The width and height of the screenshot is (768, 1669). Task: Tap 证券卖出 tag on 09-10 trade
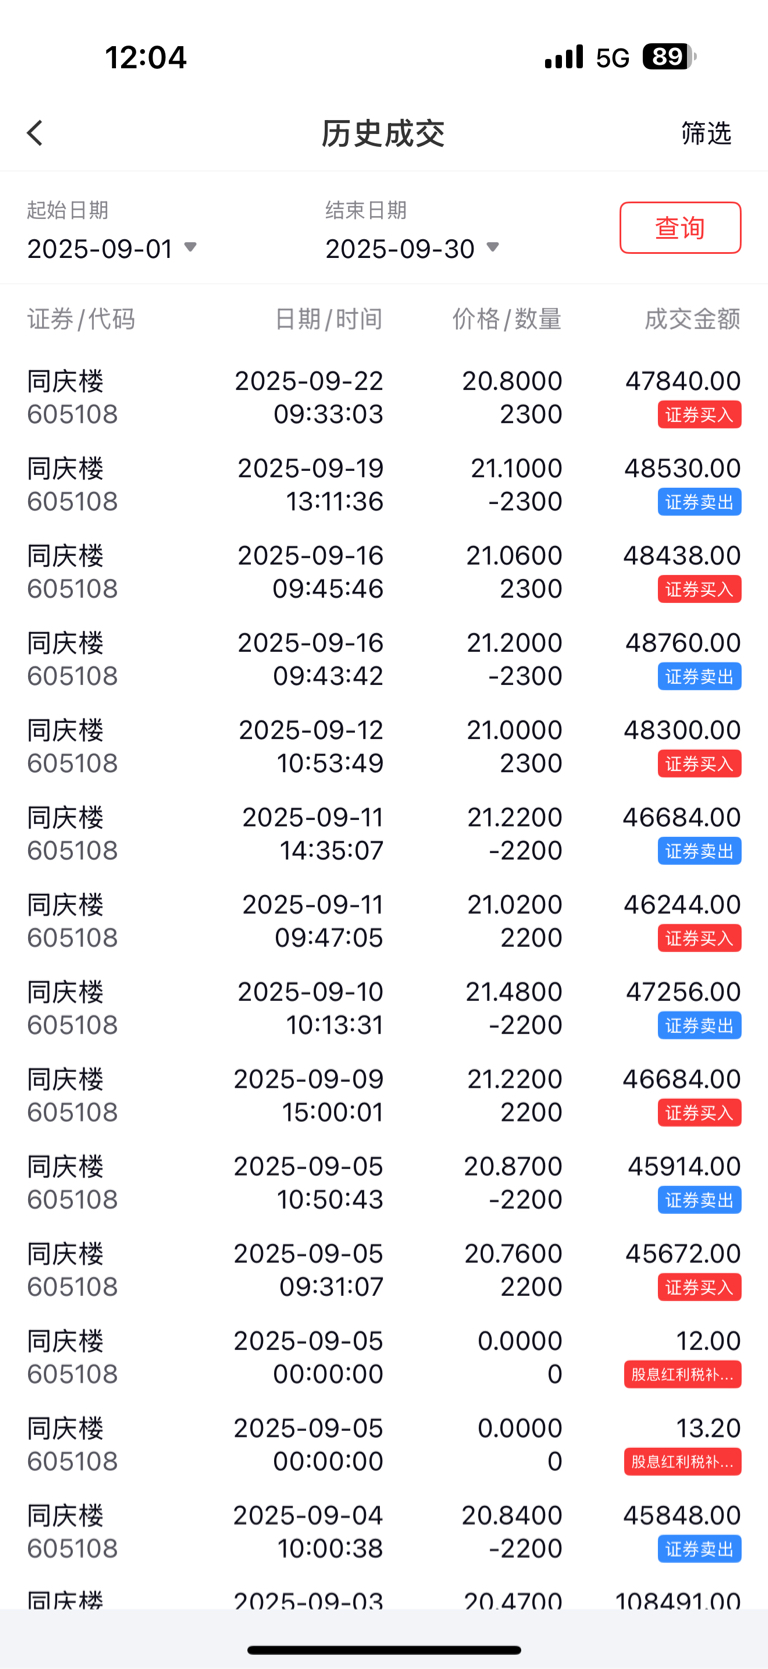click(699, 1026)
